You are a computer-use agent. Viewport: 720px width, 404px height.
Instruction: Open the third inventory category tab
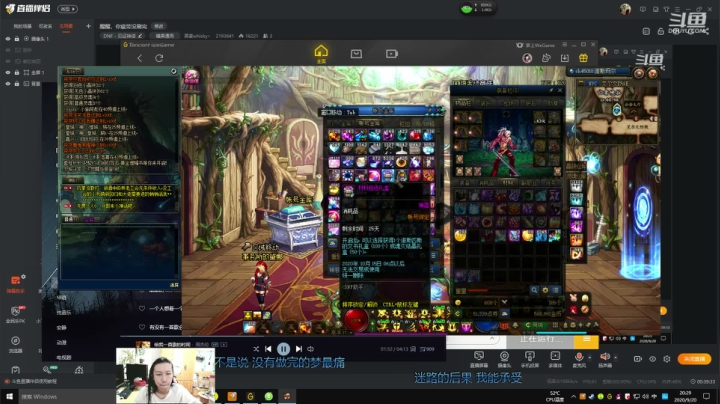[x=507, y=182]
